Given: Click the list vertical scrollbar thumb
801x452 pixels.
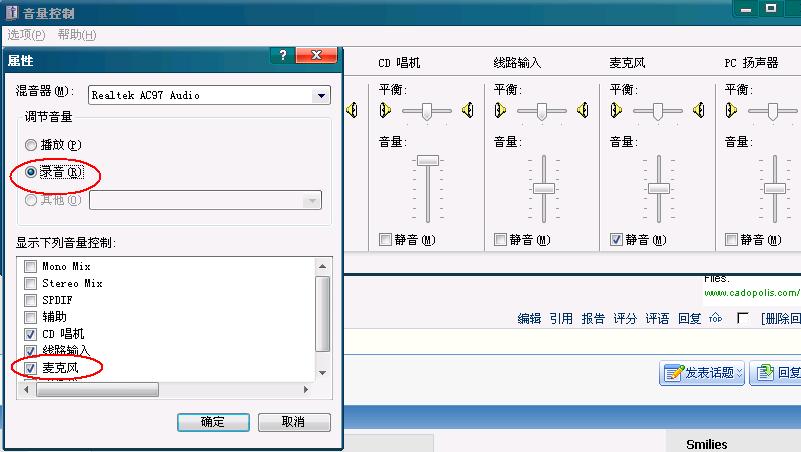Looking at the screenshot, I should (x=322, y=314).
